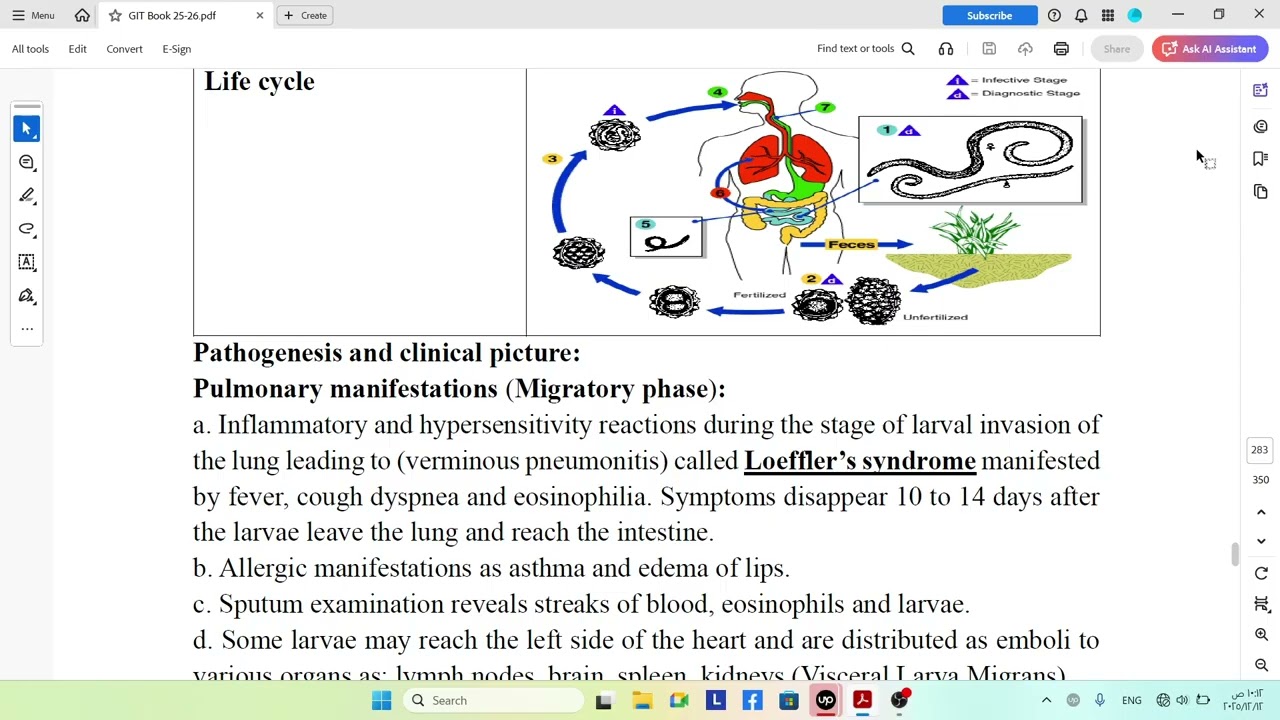Add a comment with sticky note tool
This screenshot has width=1280, height=720.
coord(27,162)
